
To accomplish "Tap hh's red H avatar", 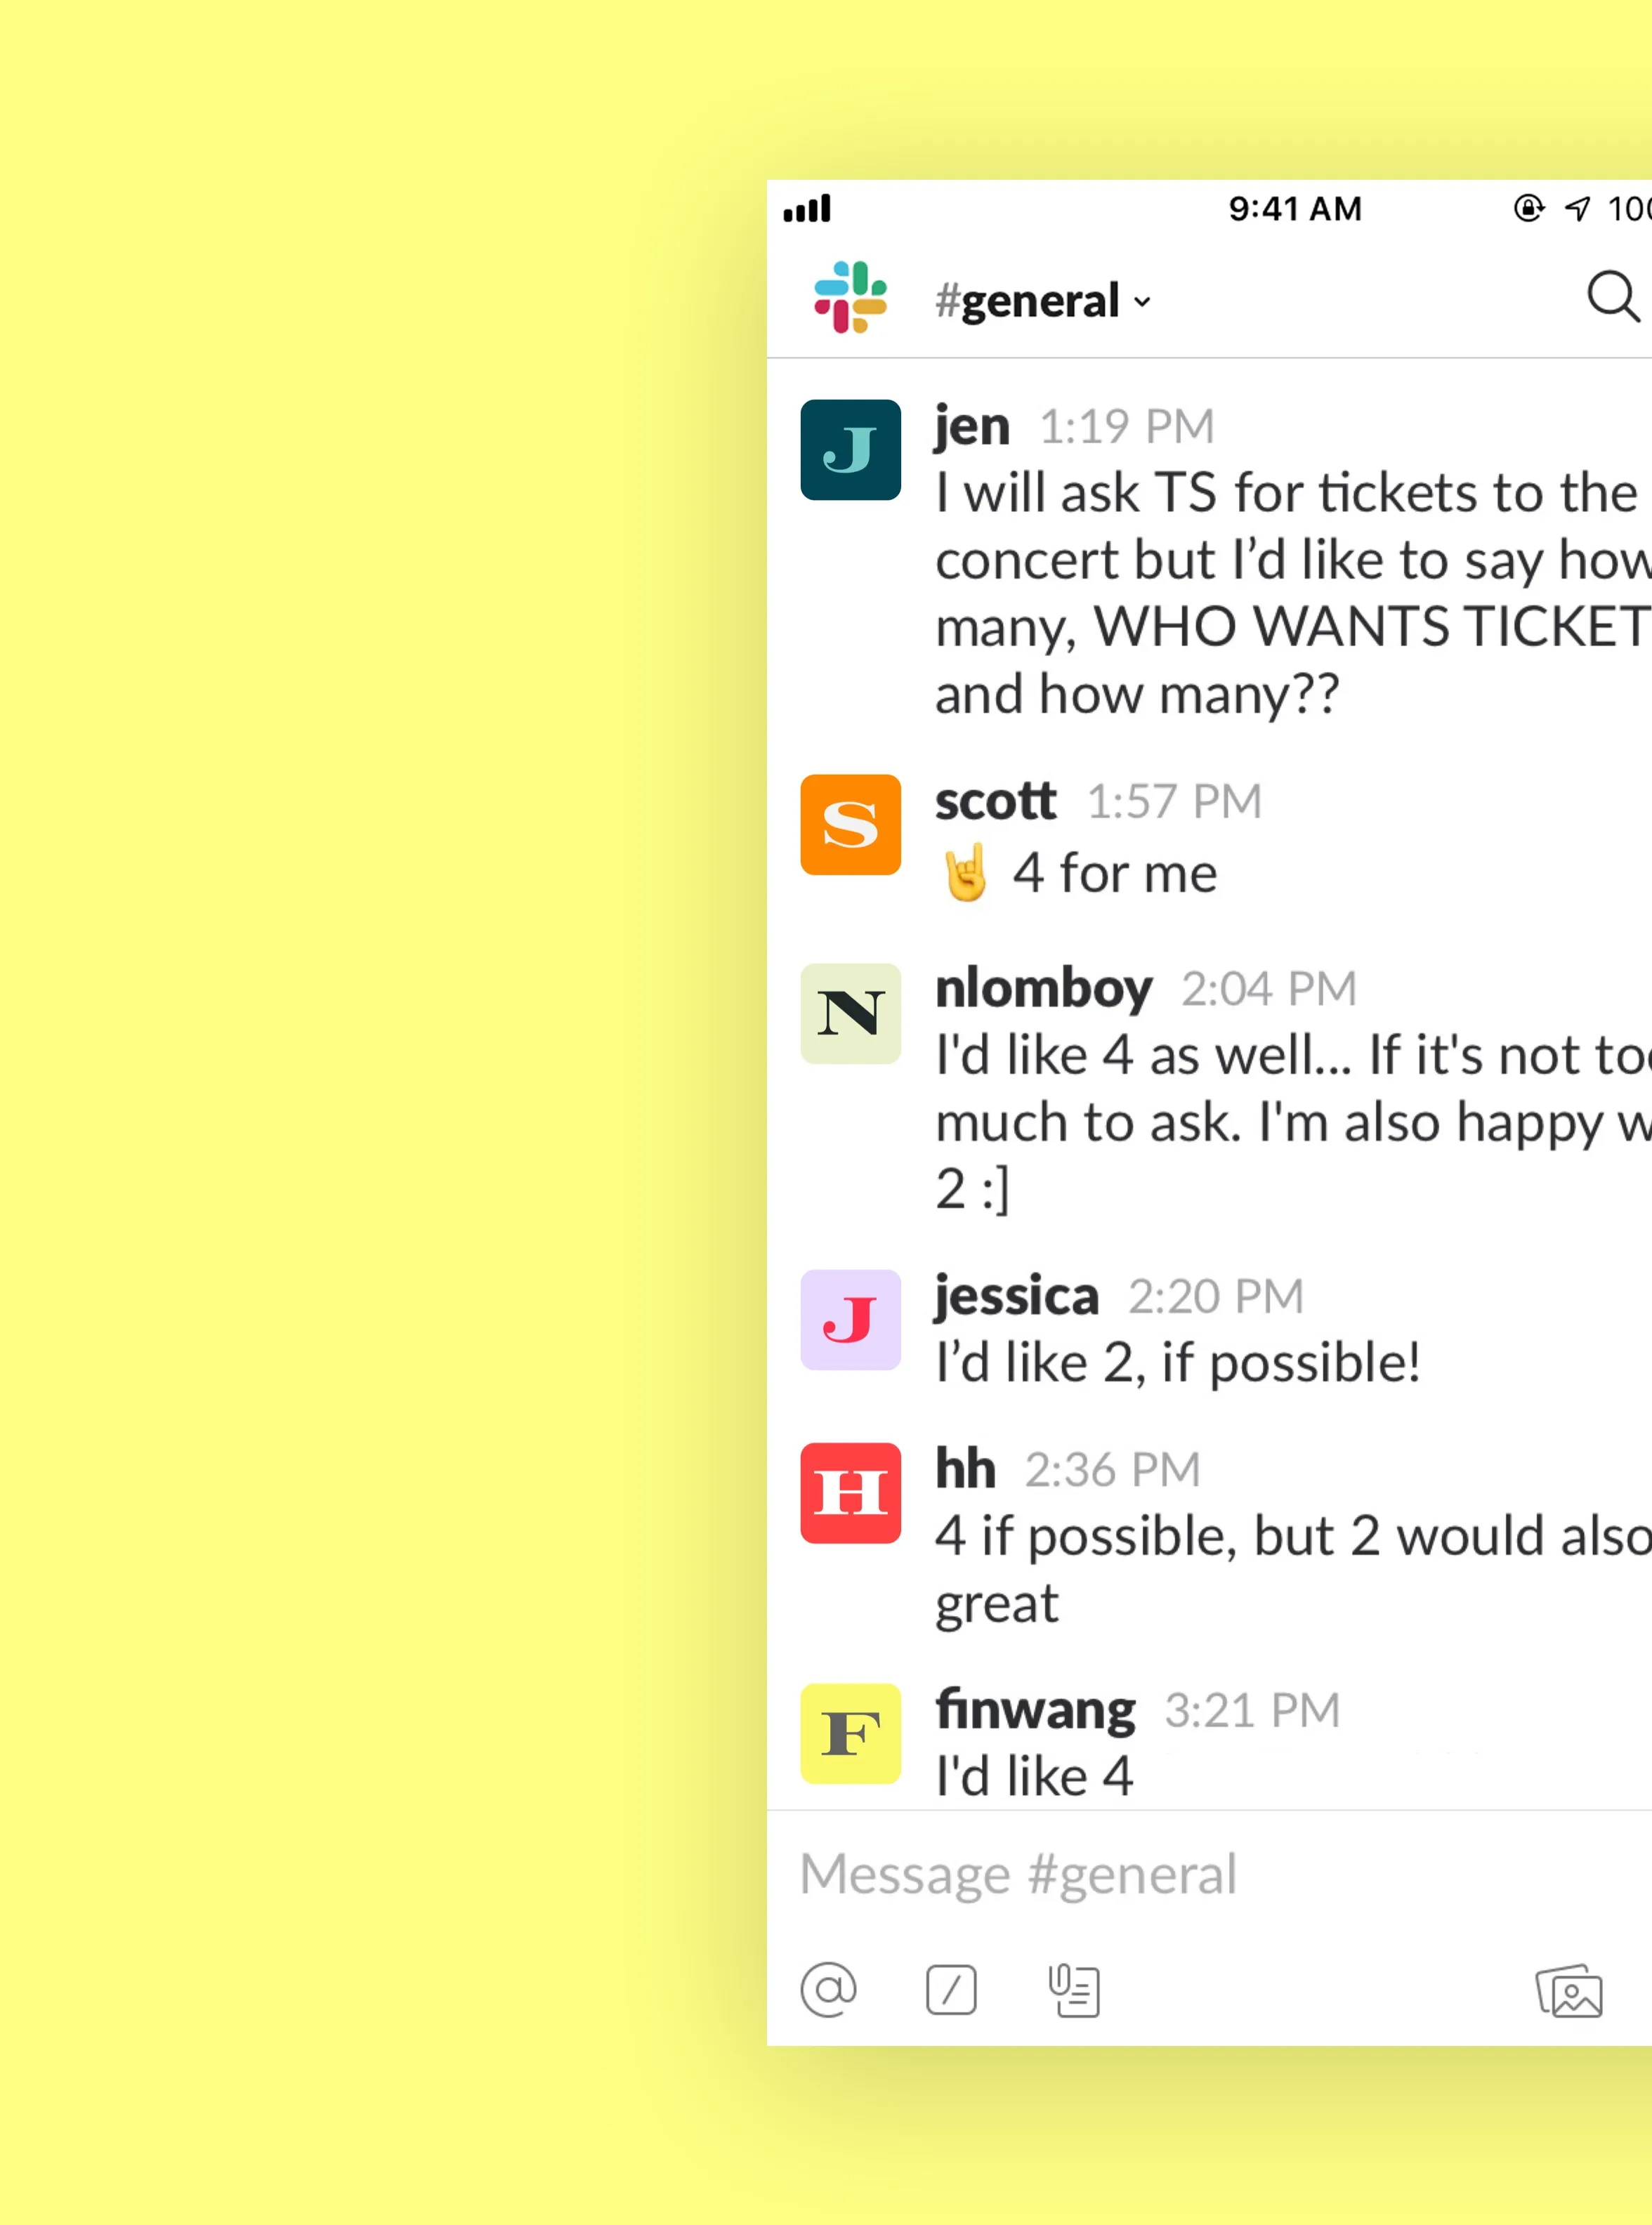I will pyautogui.click(x=850, y=1493).
